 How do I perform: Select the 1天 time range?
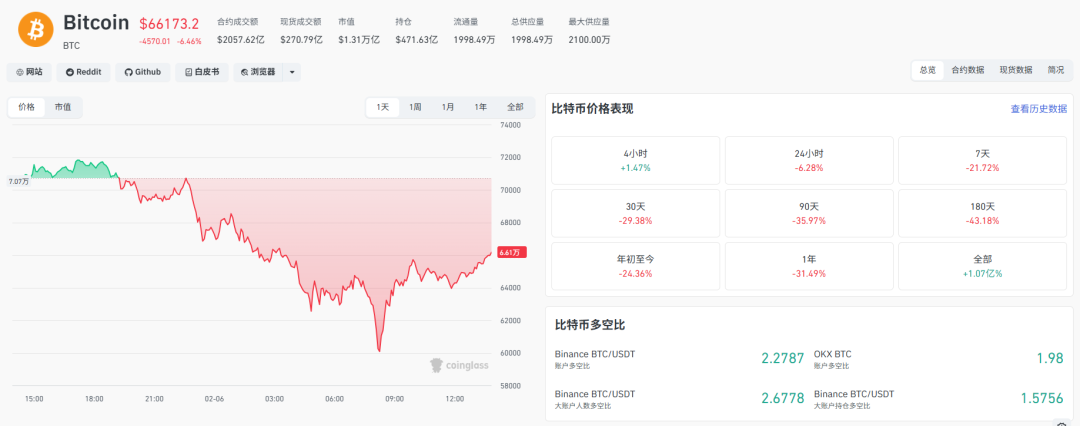383,107
